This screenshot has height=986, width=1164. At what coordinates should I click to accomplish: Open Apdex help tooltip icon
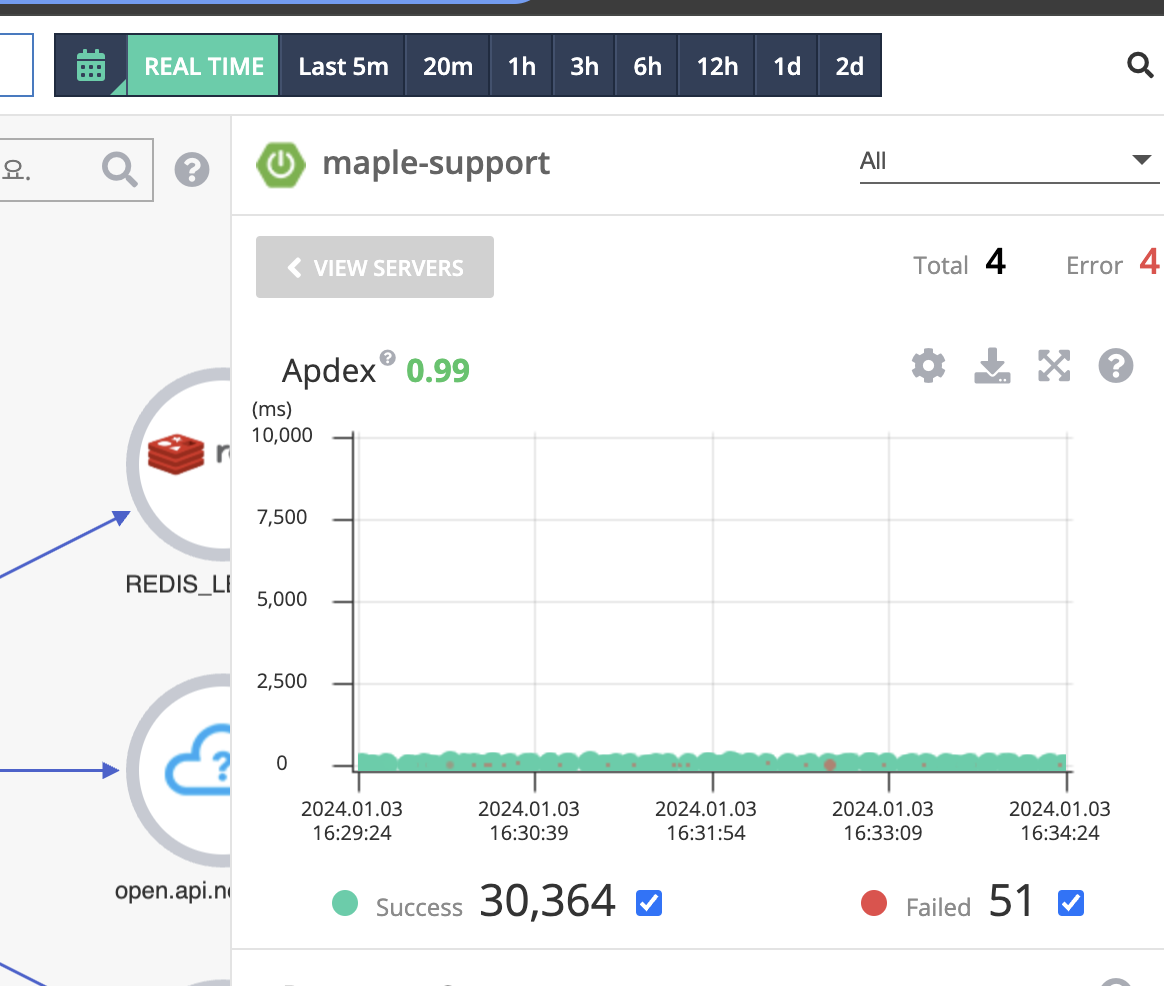coord(388,358)
